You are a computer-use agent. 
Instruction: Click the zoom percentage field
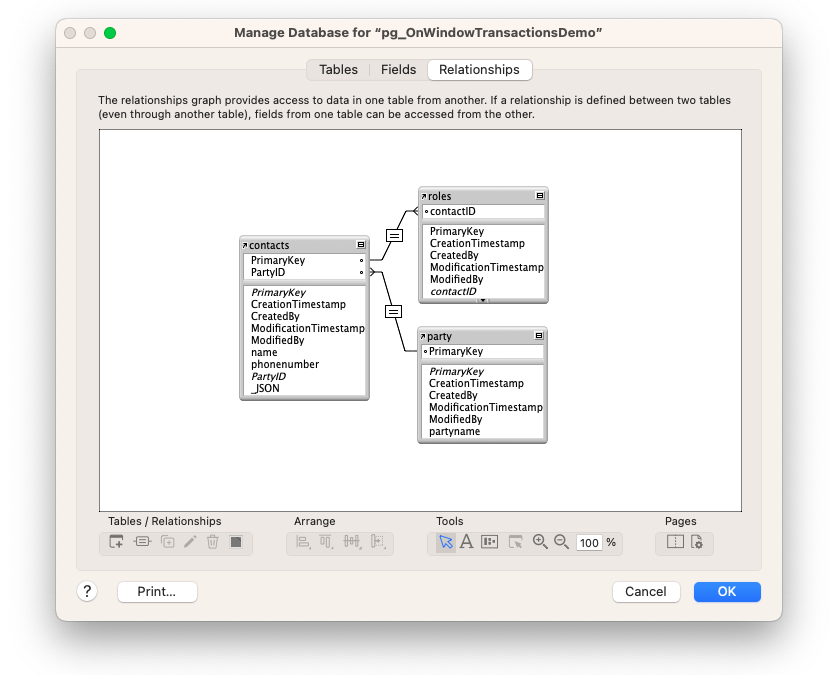point(589,543)
